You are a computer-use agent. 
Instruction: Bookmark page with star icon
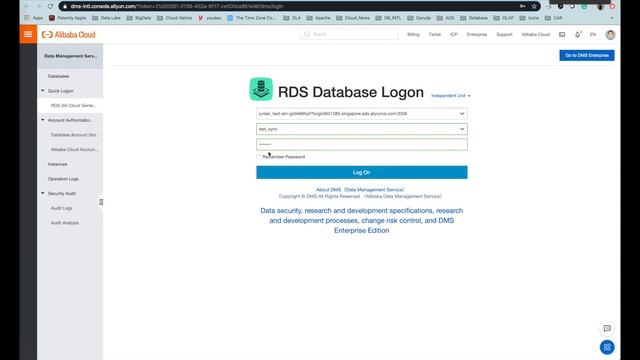534,6
